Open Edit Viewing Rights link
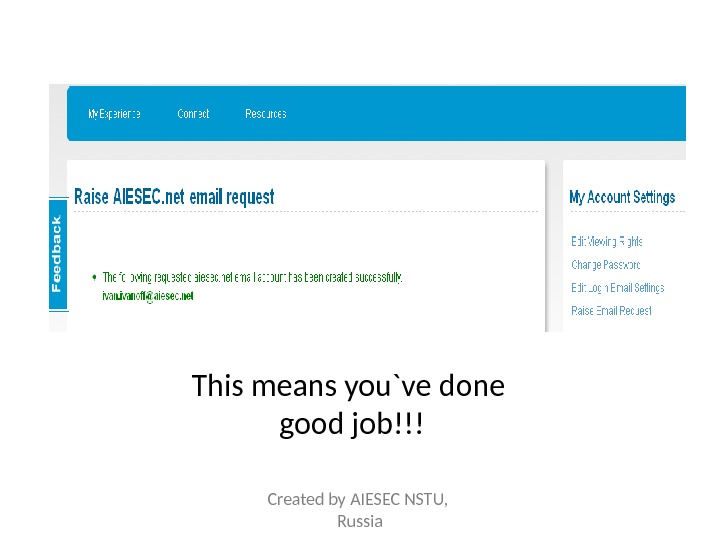Screen dimensions: 720x540 click(x=607, y=242)
